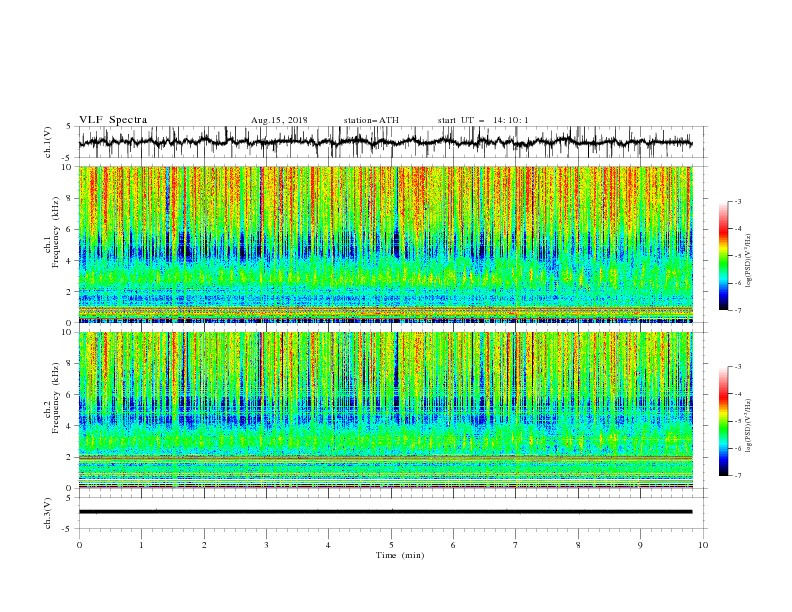Click the 'VLF Spectra' title text
Image resolution: width=792 pixels, height=612 pixels.
pyautogui.click(x=113, y=120)
